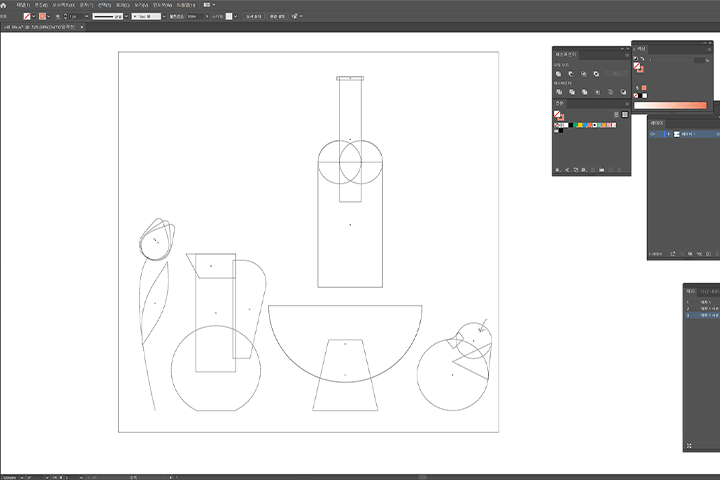Screen dimensions: 720x480
Task: Open the stroke weight value dropdown
Action: (87, 16)
